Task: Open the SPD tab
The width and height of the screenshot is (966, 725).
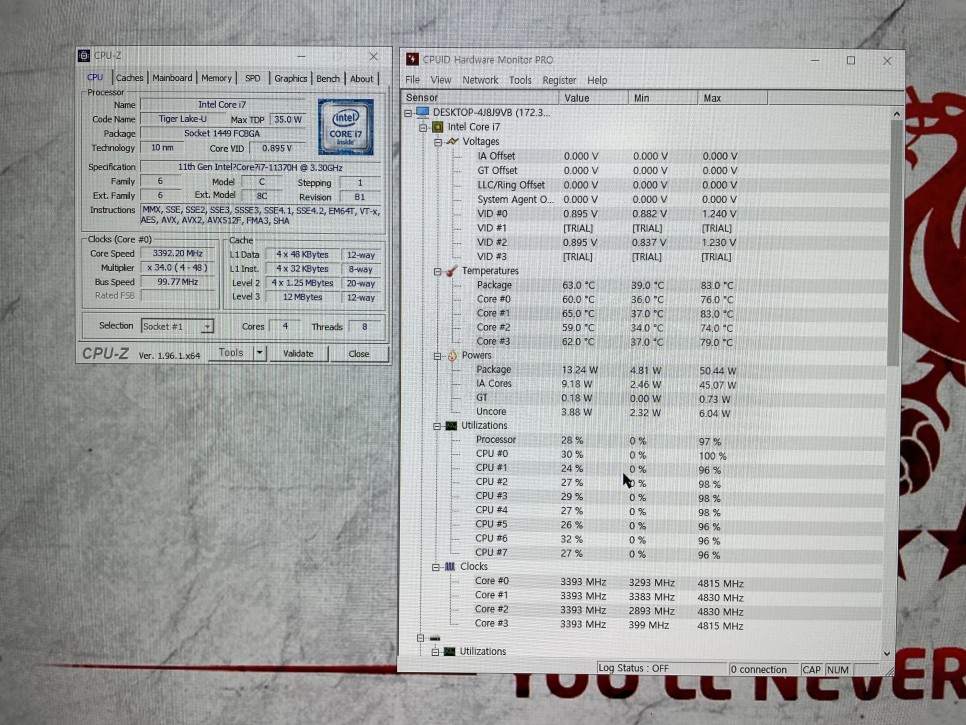Action: tap(253, 78)
